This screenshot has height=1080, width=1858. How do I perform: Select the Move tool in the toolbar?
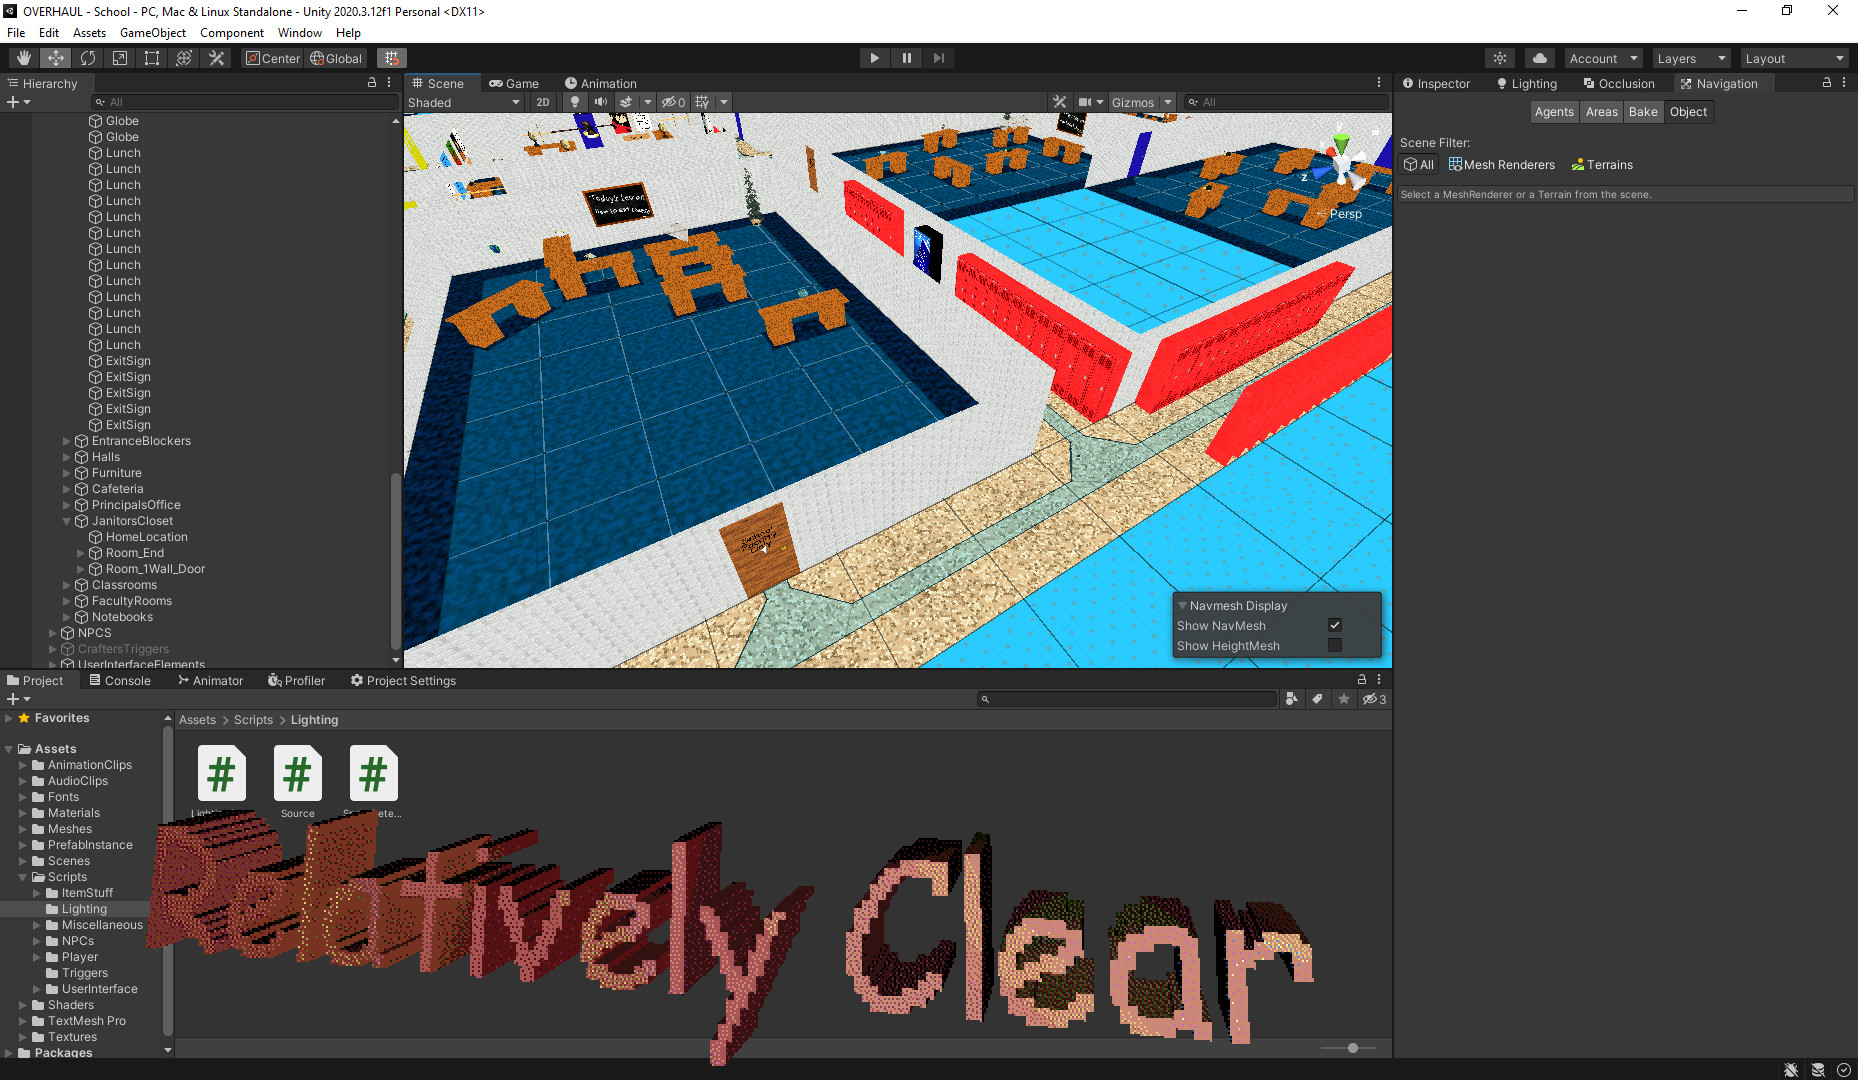(x=55, y=57)
